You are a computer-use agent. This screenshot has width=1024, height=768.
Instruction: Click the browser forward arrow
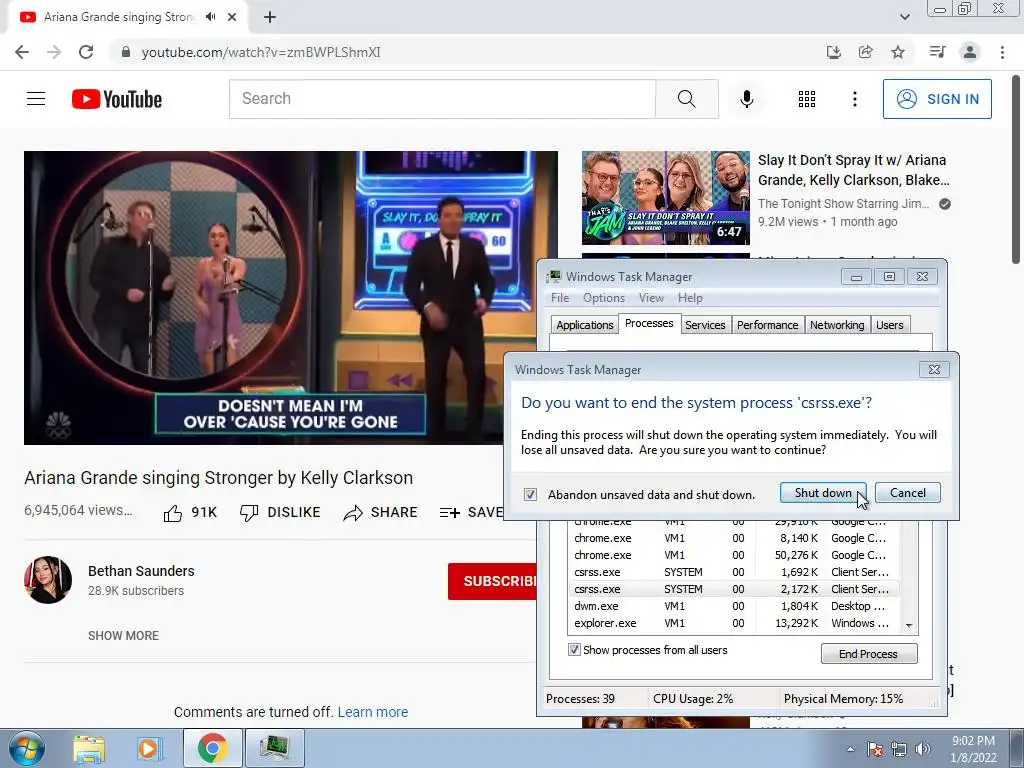pyautogui.click(x=54, y=52)
